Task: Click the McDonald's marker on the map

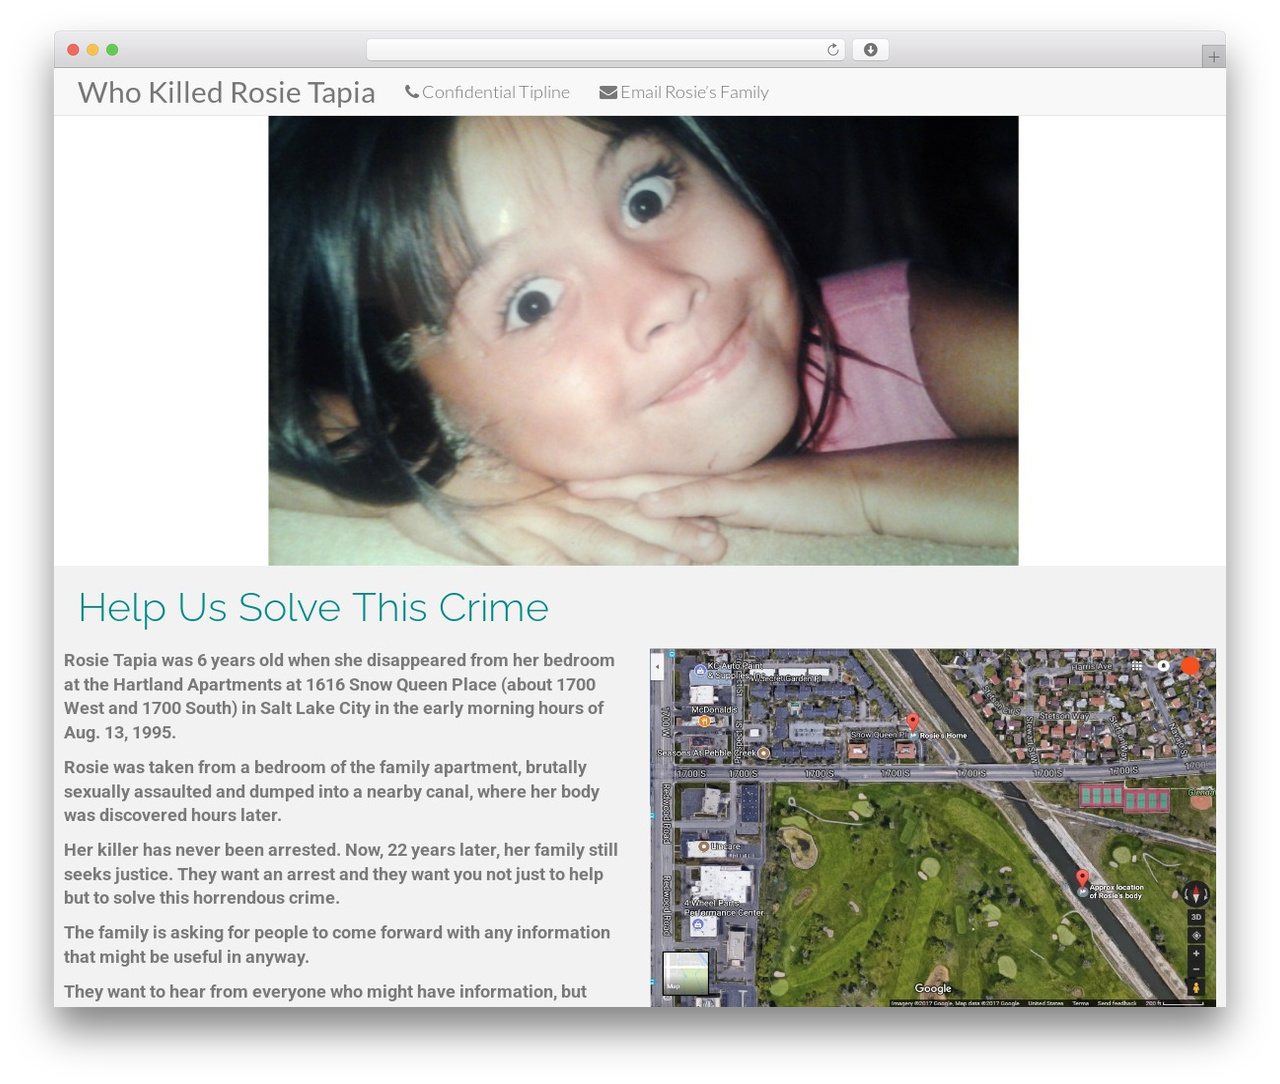Action: [704, 720]
